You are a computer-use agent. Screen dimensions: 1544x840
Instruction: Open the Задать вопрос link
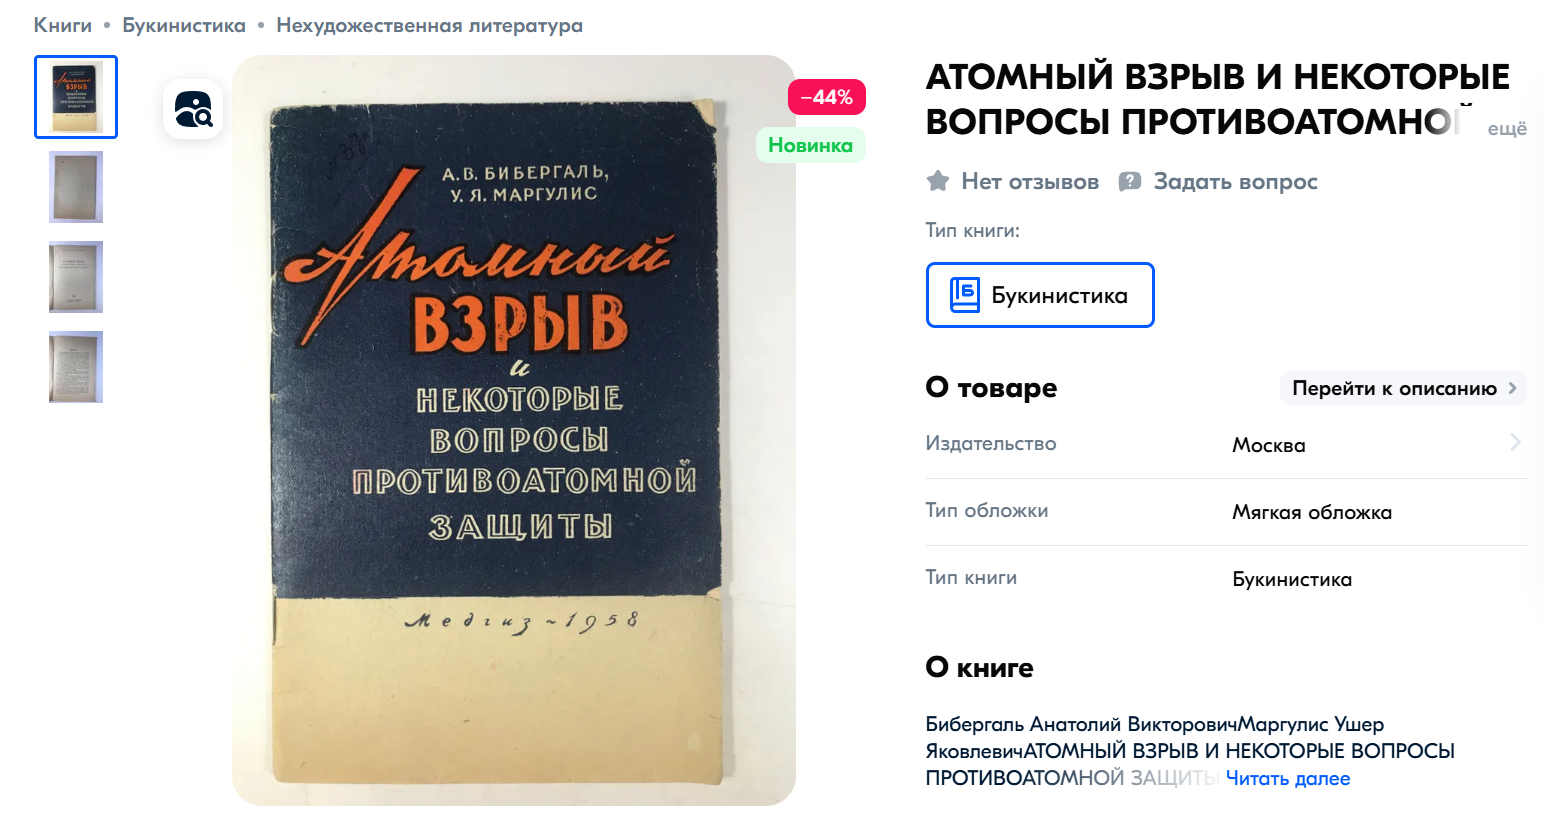1235,181
